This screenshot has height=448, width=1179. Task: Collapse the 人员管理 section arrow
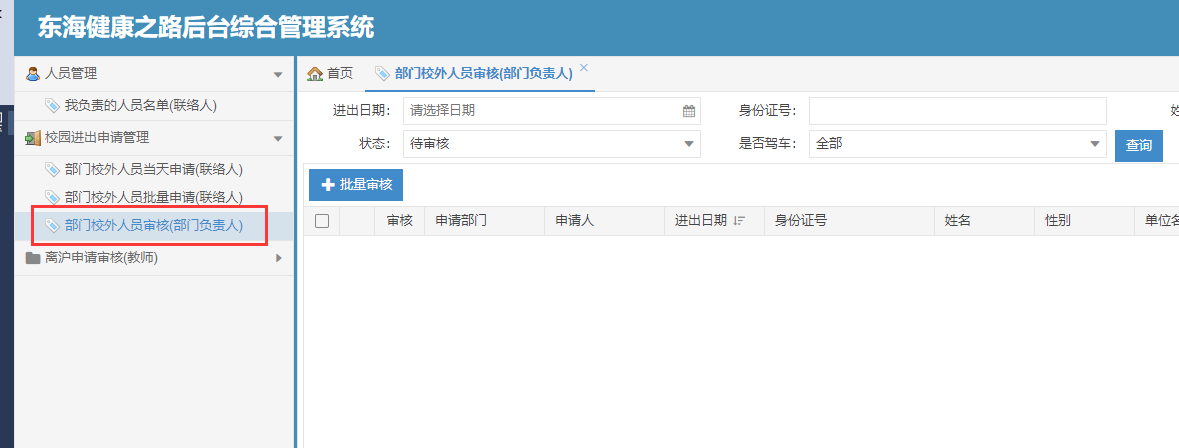(x=278, y=75)
